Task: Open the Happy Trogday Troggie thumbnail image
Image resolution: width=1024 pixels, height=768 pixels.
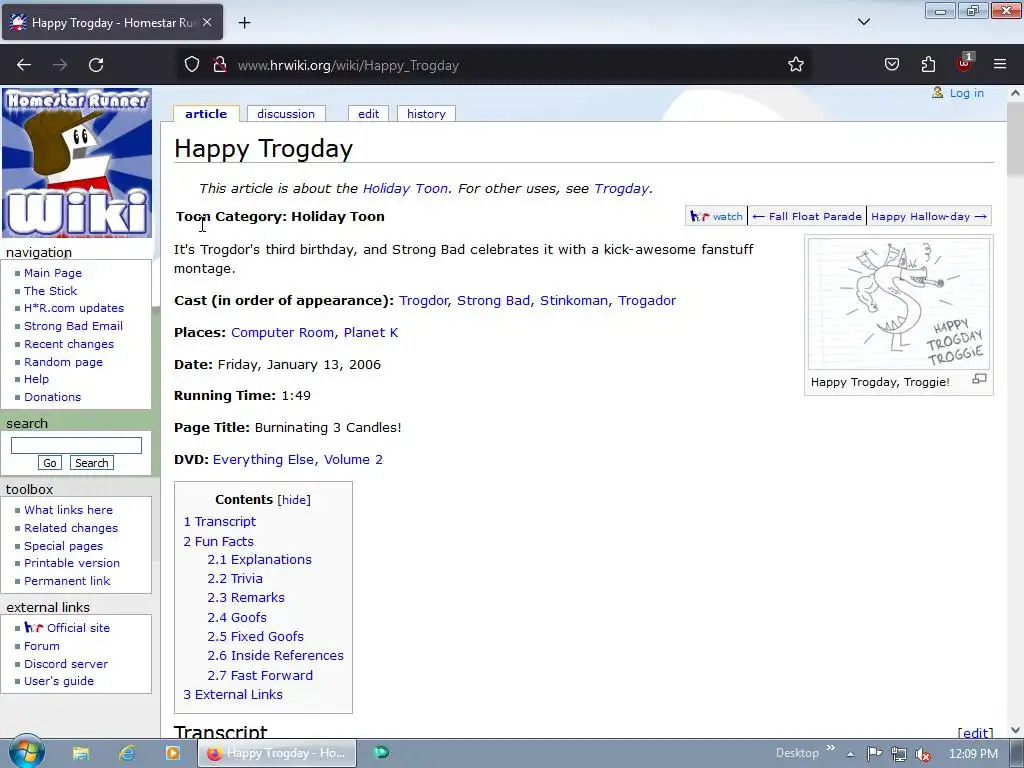Action: pyautogui.click(x=899, y=304)
